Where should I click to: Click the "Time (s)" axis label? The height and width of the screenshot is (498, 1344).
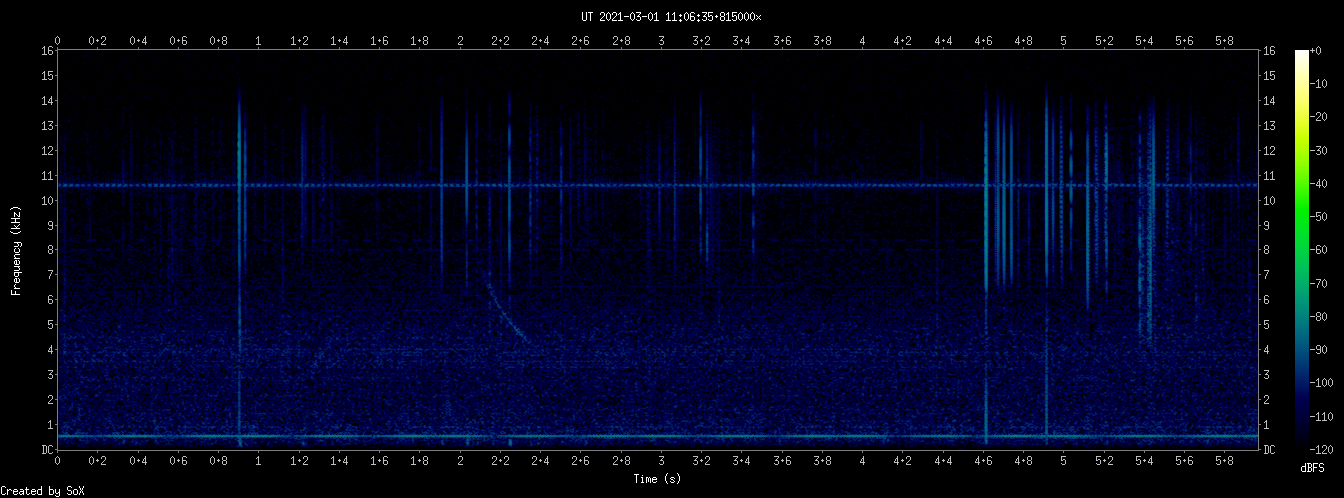[657, 480]
